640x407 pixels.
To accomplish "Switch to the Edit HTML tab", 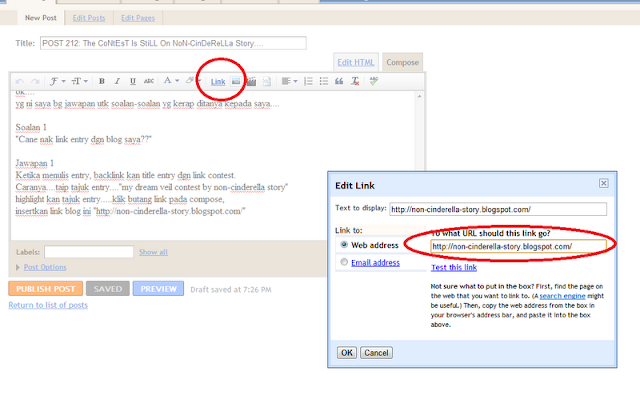I will tap(356, 62).
